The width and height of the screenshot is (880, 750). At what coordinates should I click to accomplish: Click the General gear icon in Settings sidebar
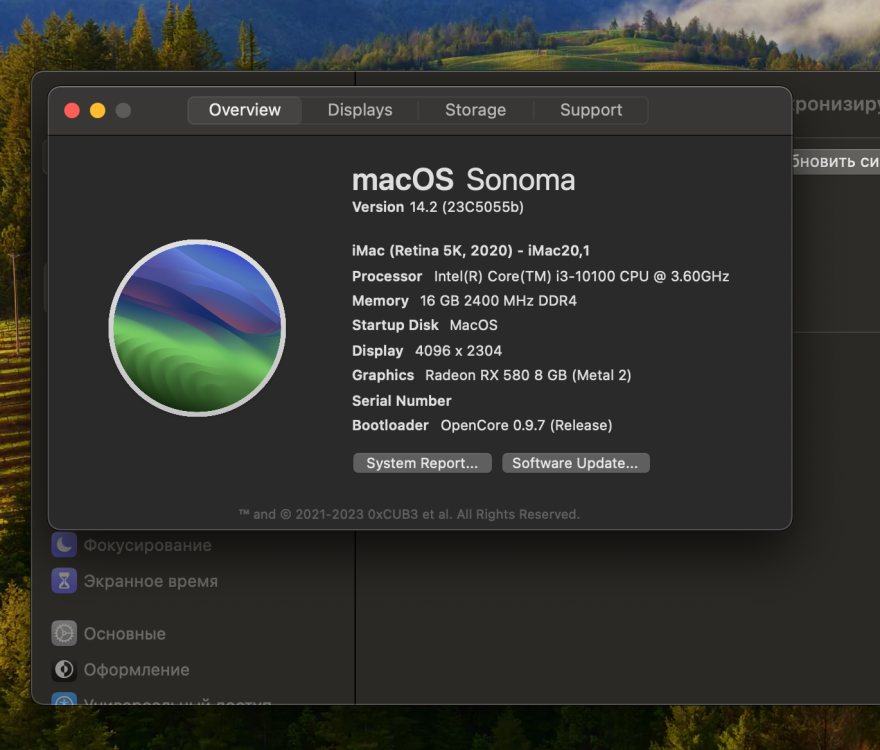click(64, 633)
